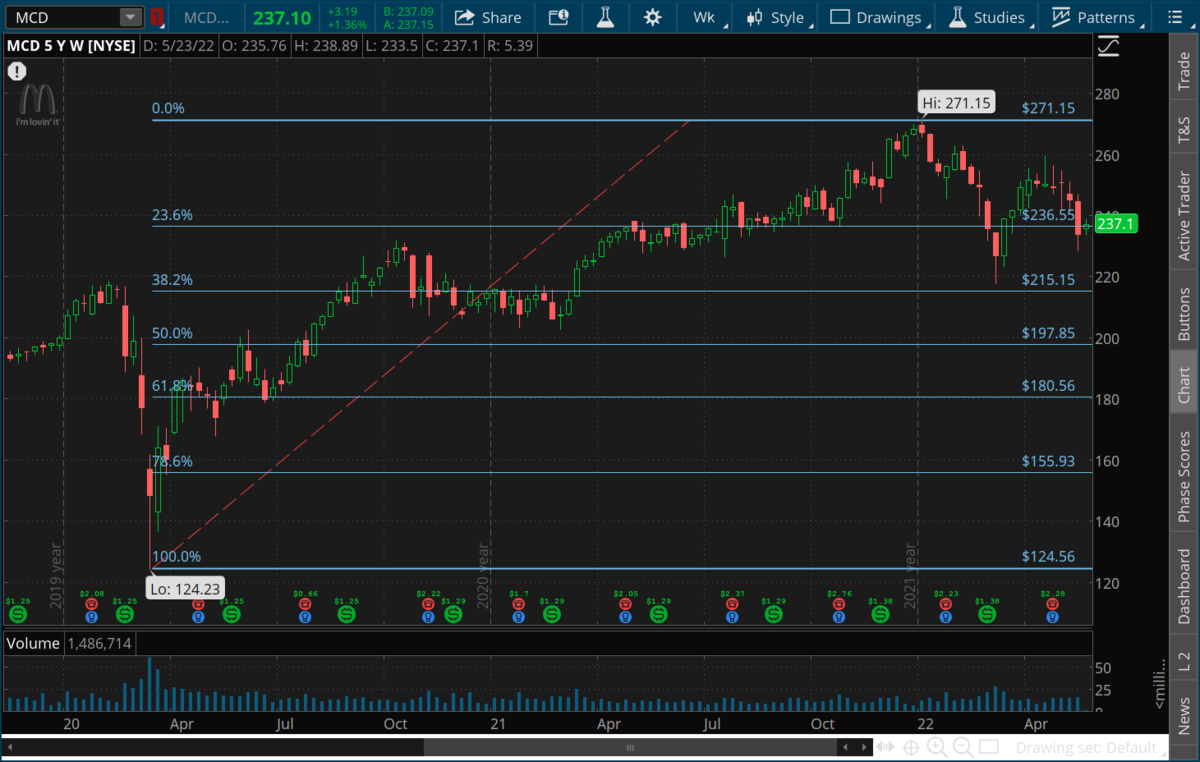Click the blue icon below $2.37 earnings
Screen dimensions: 1200x762
point(733,617)
